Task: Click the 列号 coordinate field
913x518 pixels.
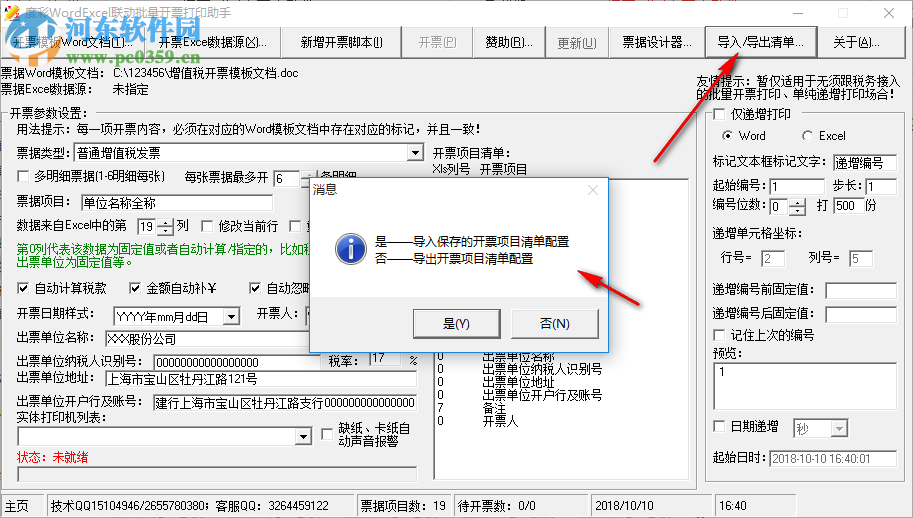Action: tap(861, 258)
